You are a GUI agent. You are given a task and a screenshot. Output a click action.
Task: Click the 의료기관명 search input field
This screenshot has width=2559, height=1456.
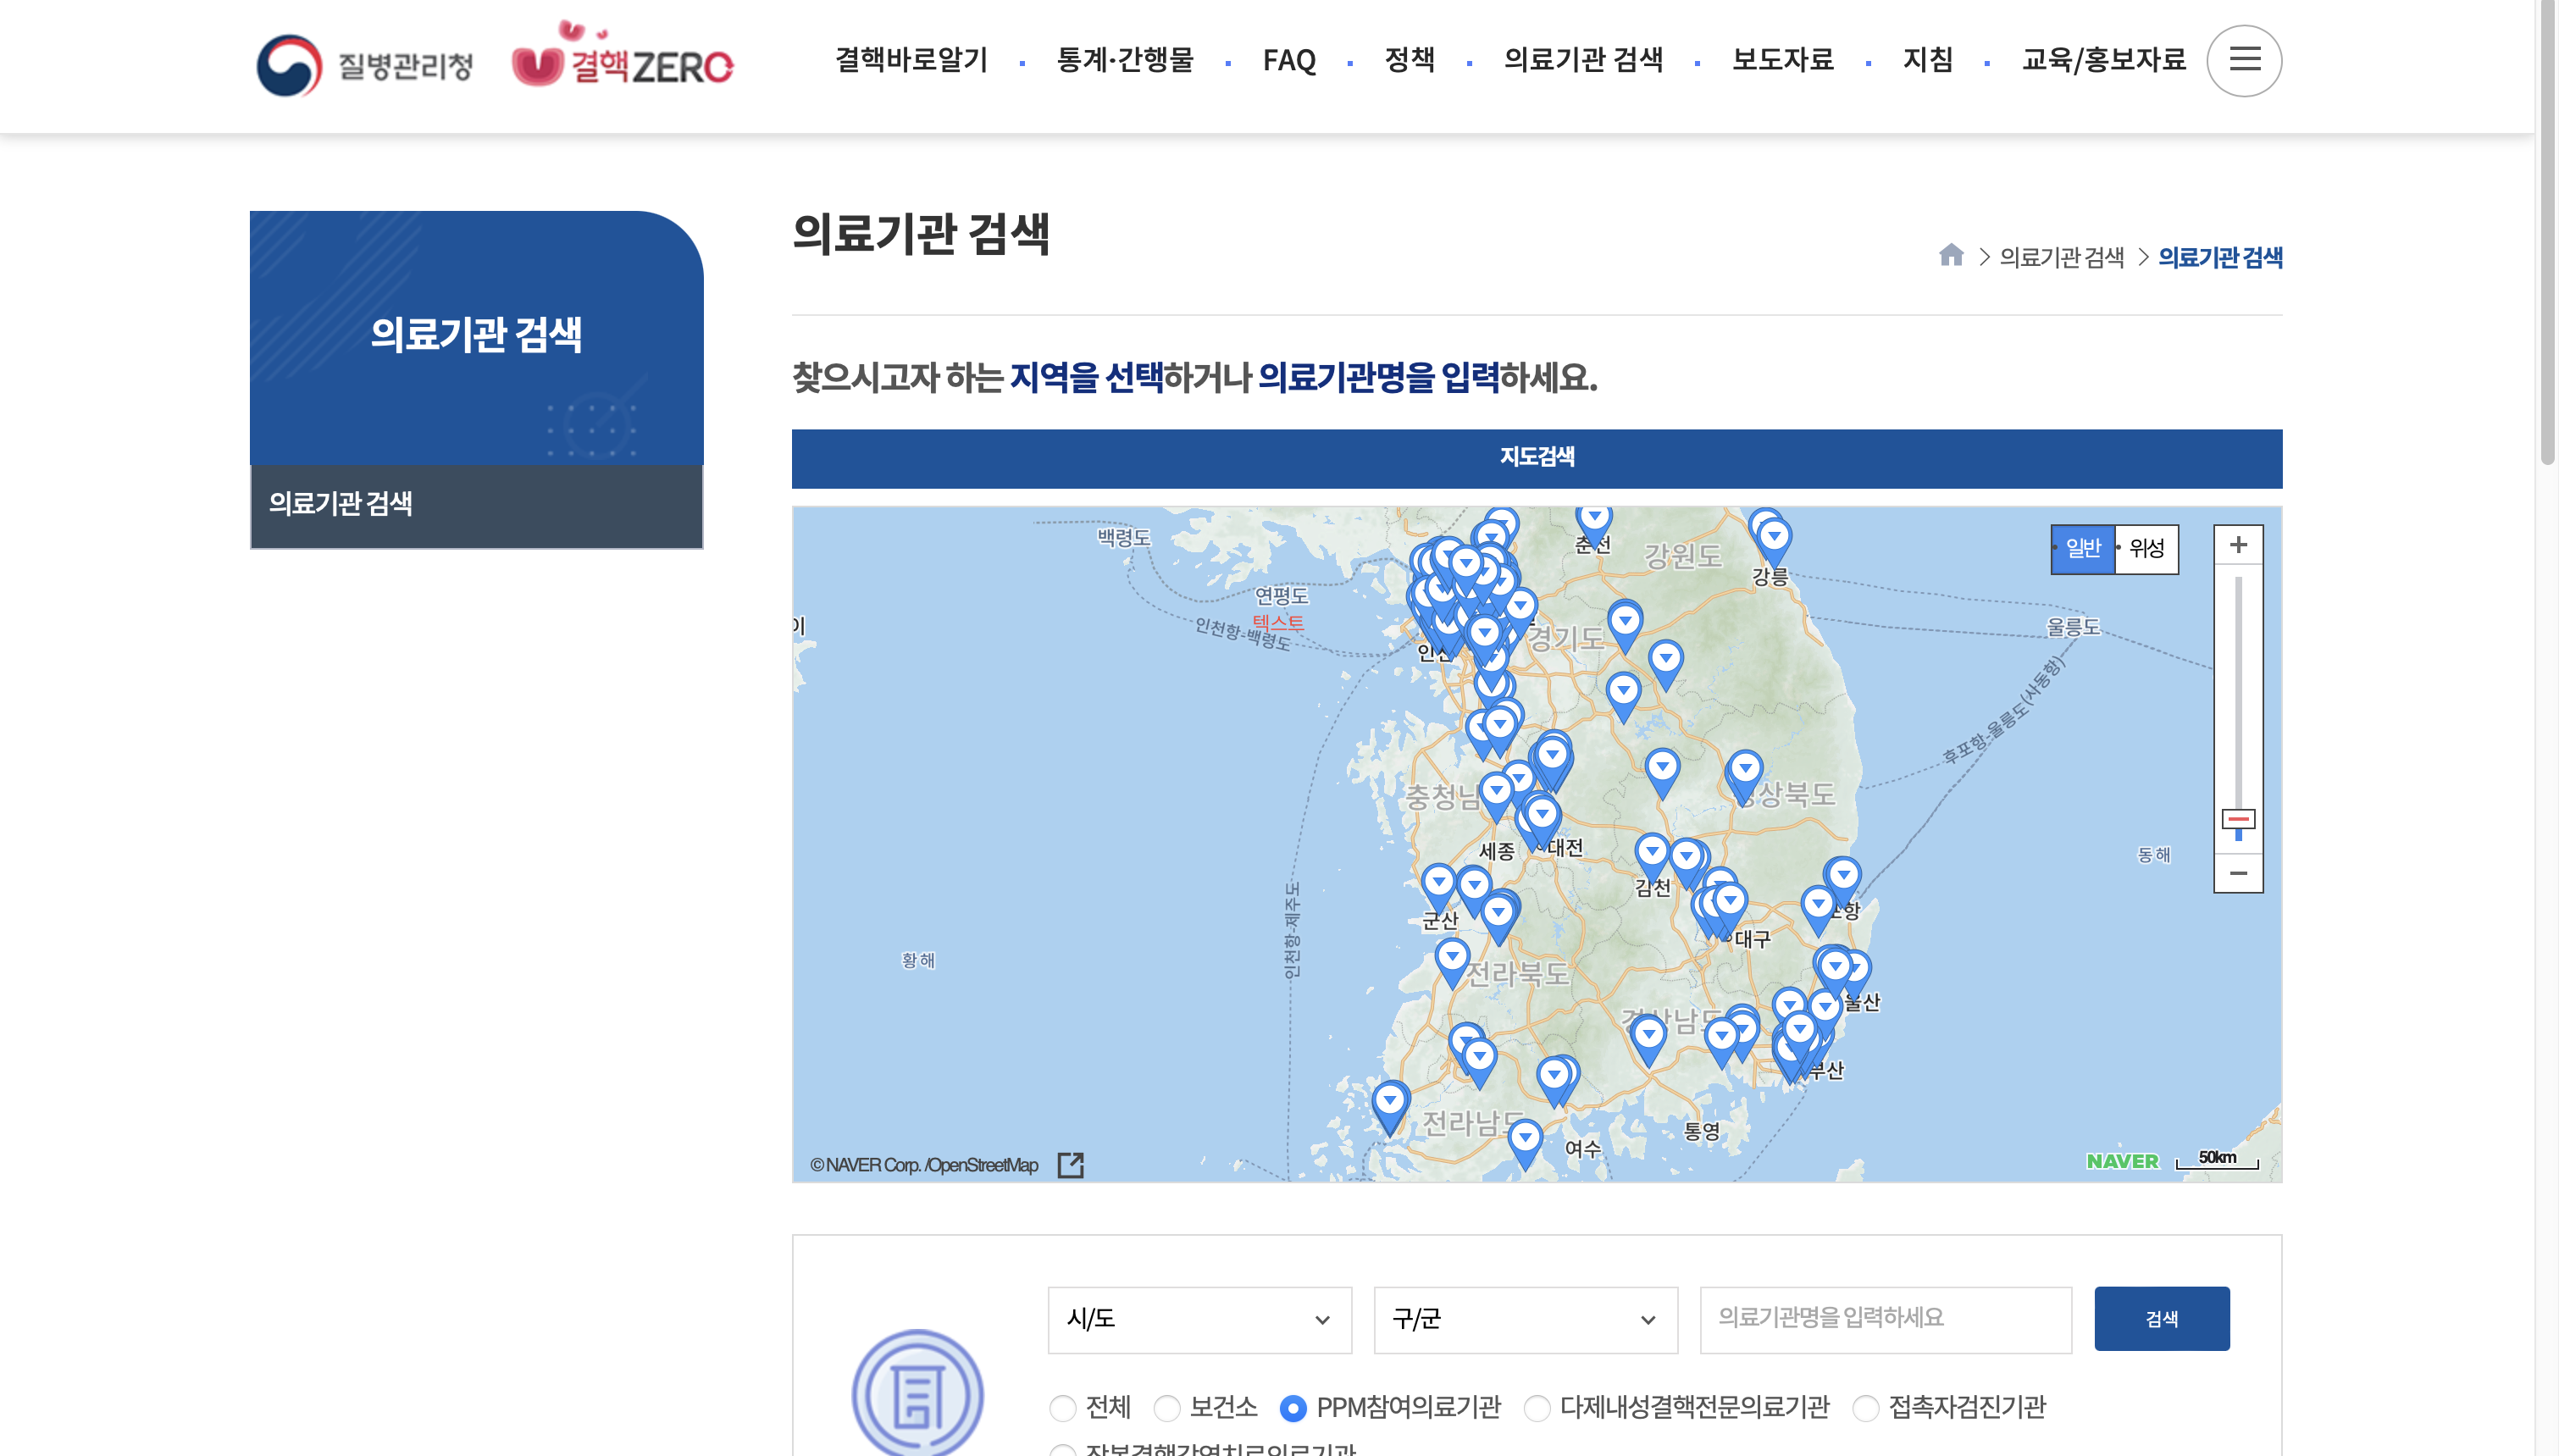click(1884, 1318)
